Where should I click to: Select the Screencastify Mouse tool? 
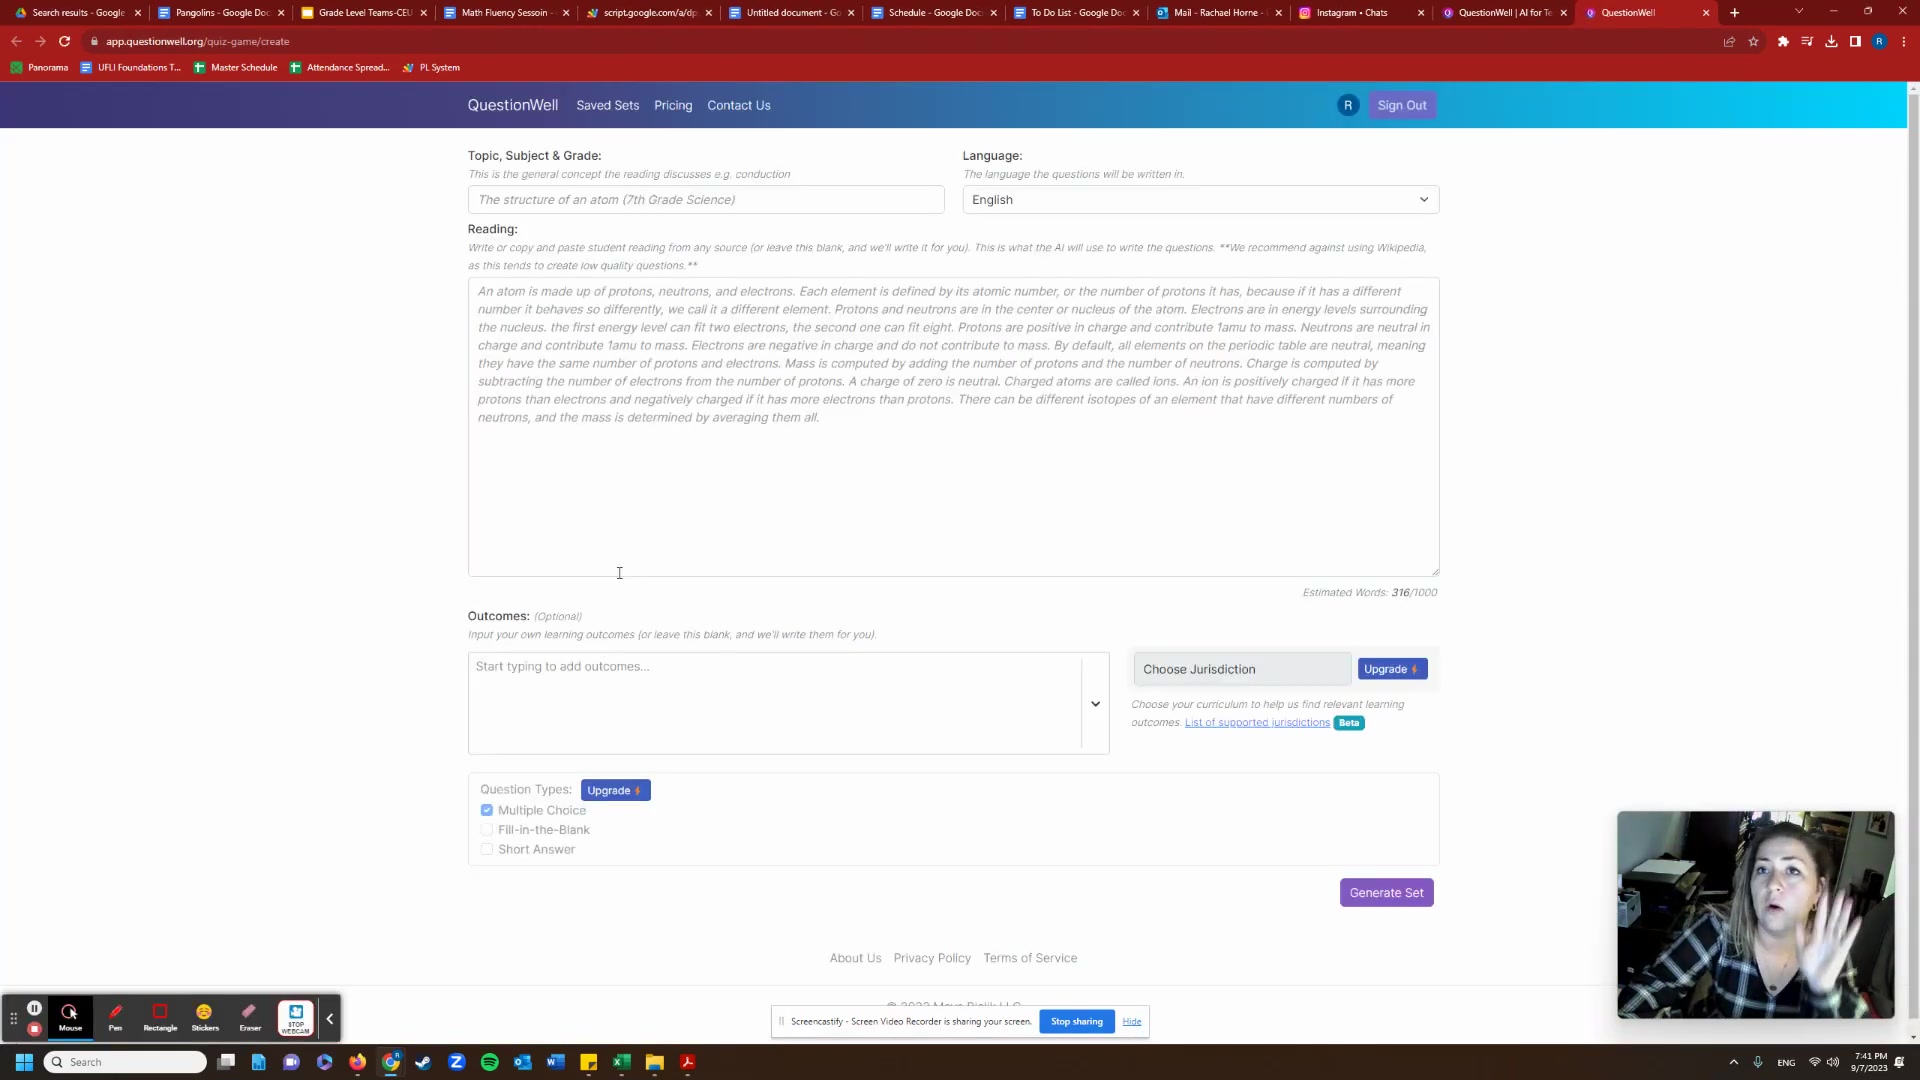point(70,1017)
